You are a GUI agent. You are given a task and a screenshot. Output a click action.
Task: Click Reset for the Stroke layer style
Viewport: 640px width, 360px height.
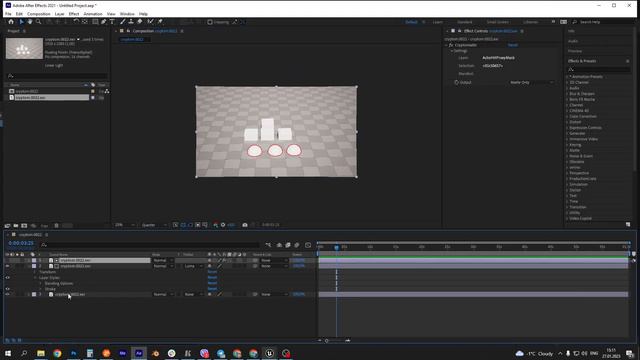click(212, 289)
